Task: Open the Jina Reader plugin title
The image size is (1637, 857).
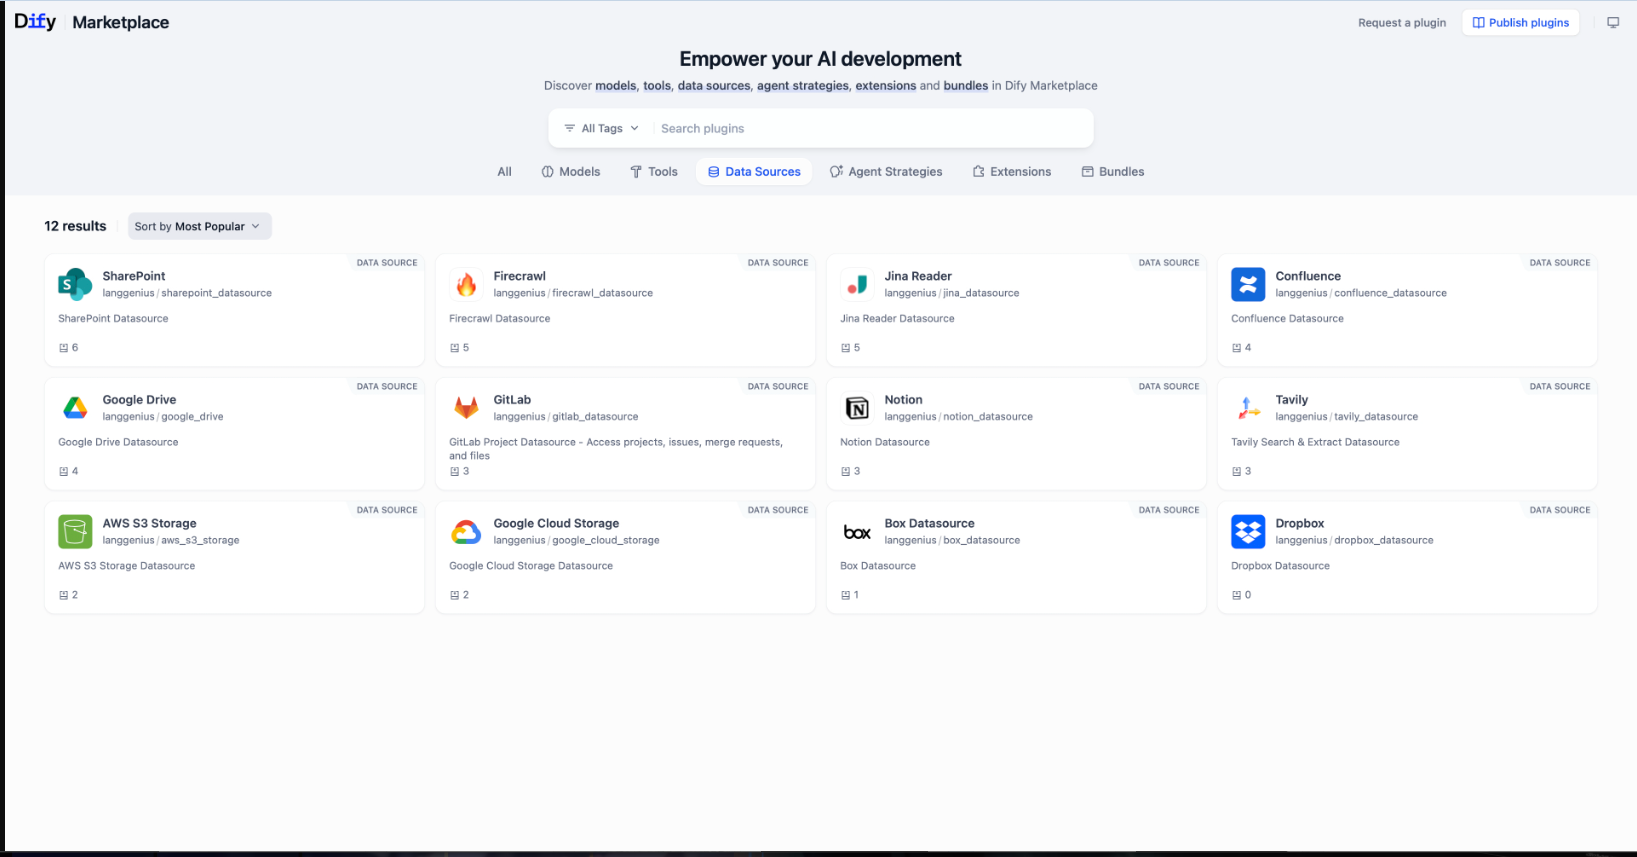Action: click(918, 276)
